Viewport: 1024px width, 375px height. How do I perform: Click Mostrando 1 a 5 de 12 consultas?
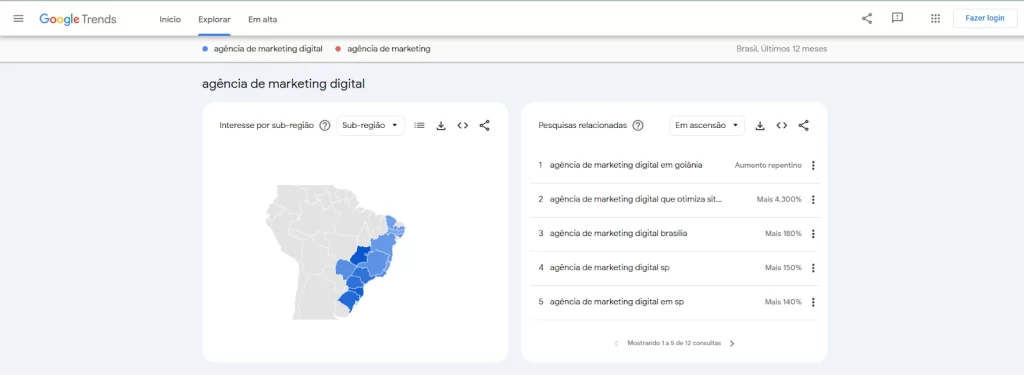(x=674, y=343)
